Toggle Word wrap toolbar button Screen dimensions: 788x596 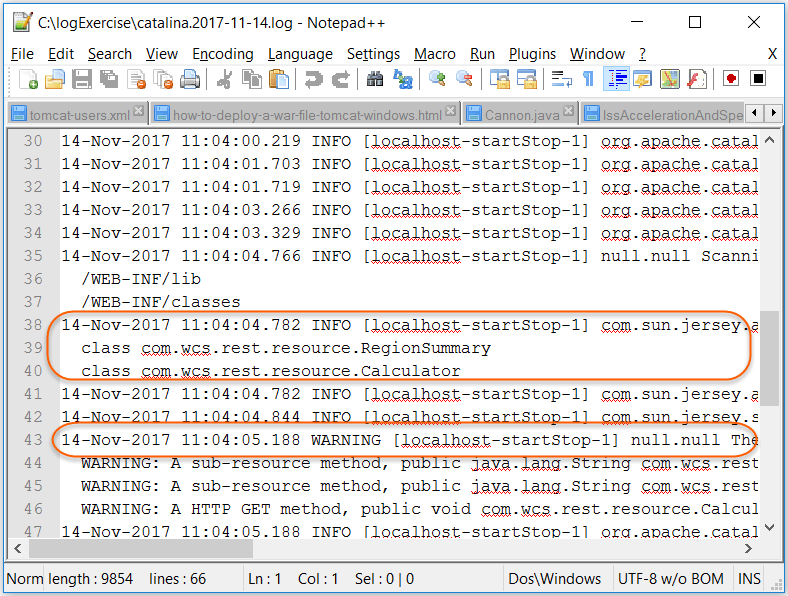point(561,79)
